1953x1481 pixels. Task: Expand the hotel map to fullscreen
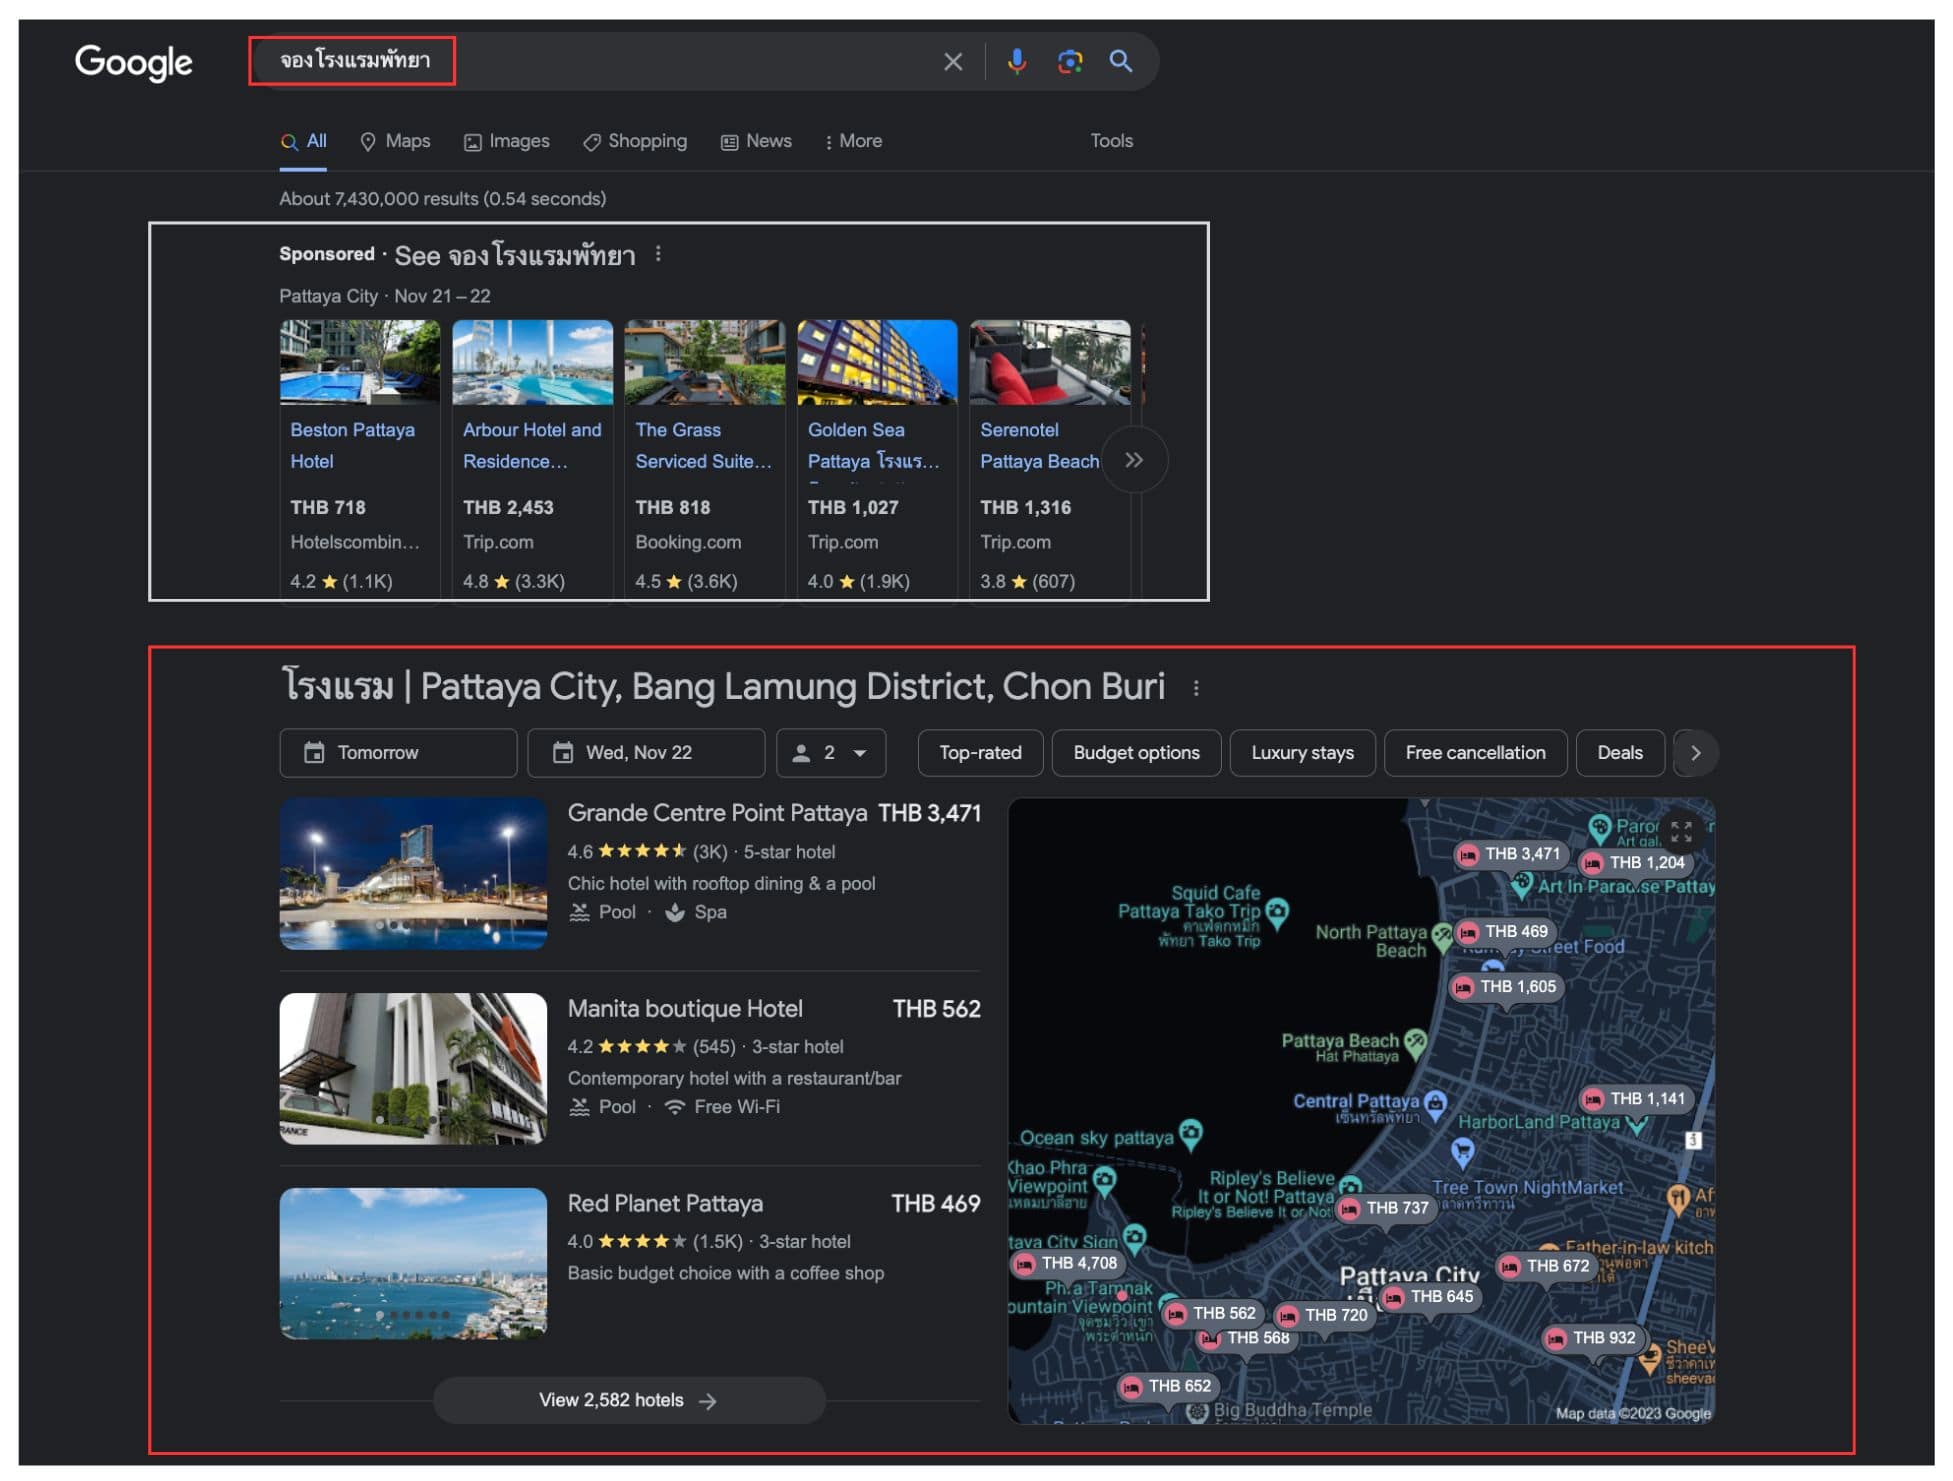point(1681,831)
